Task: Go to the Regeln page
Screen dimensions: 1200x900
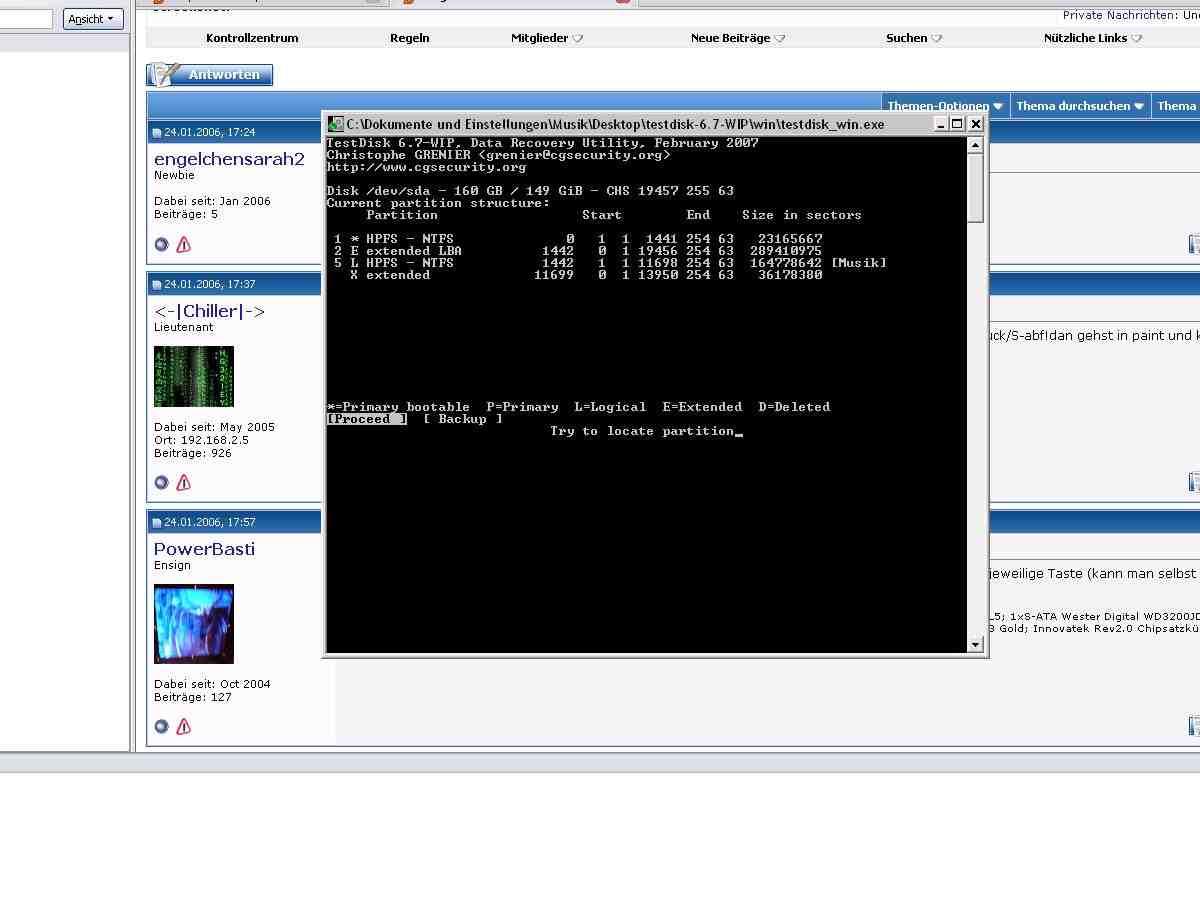Action: (409, 38)
